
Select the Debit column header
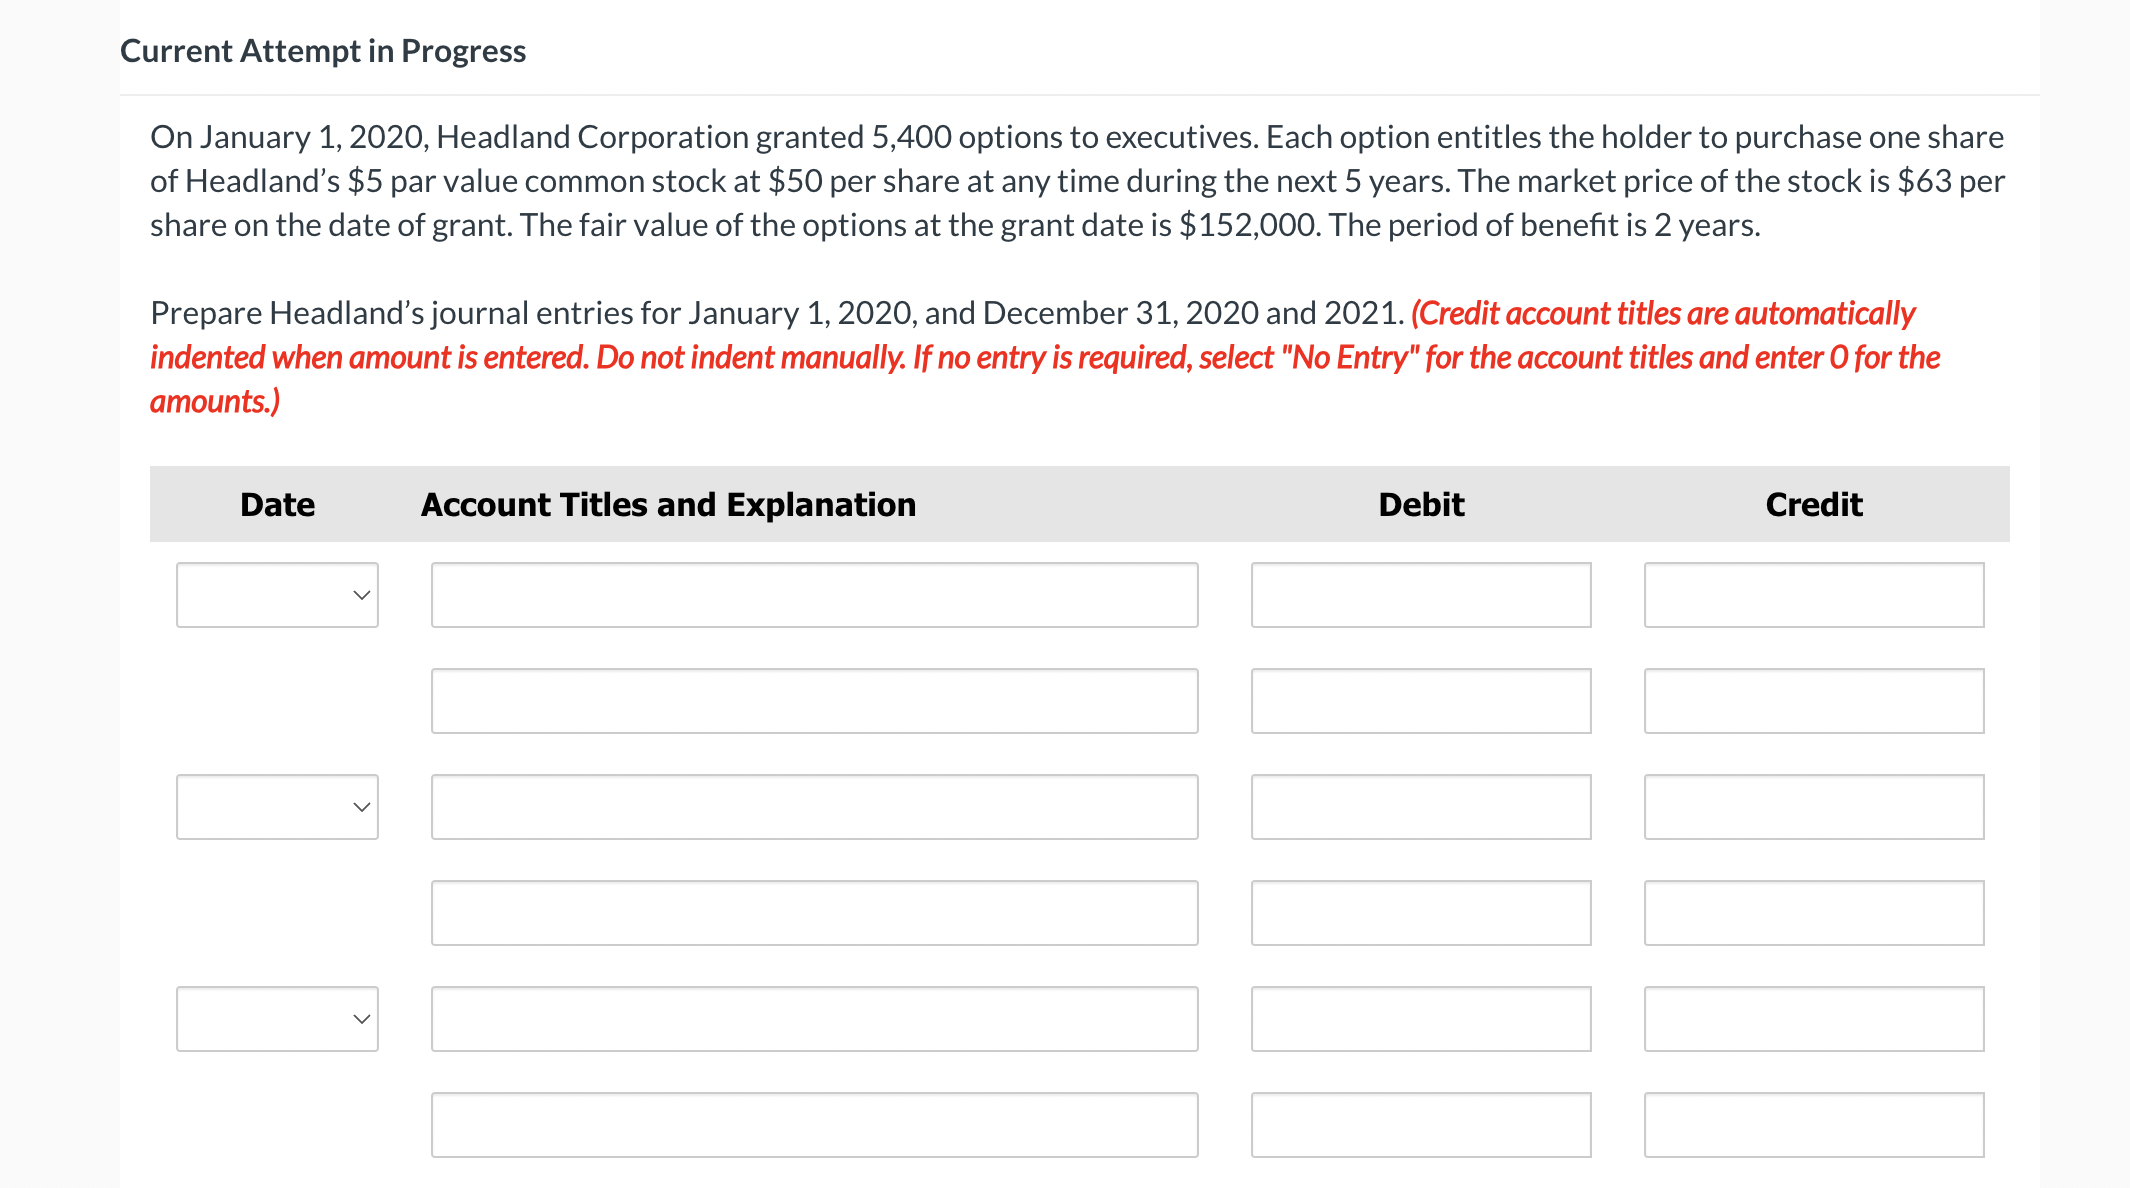click(1421, 504)
